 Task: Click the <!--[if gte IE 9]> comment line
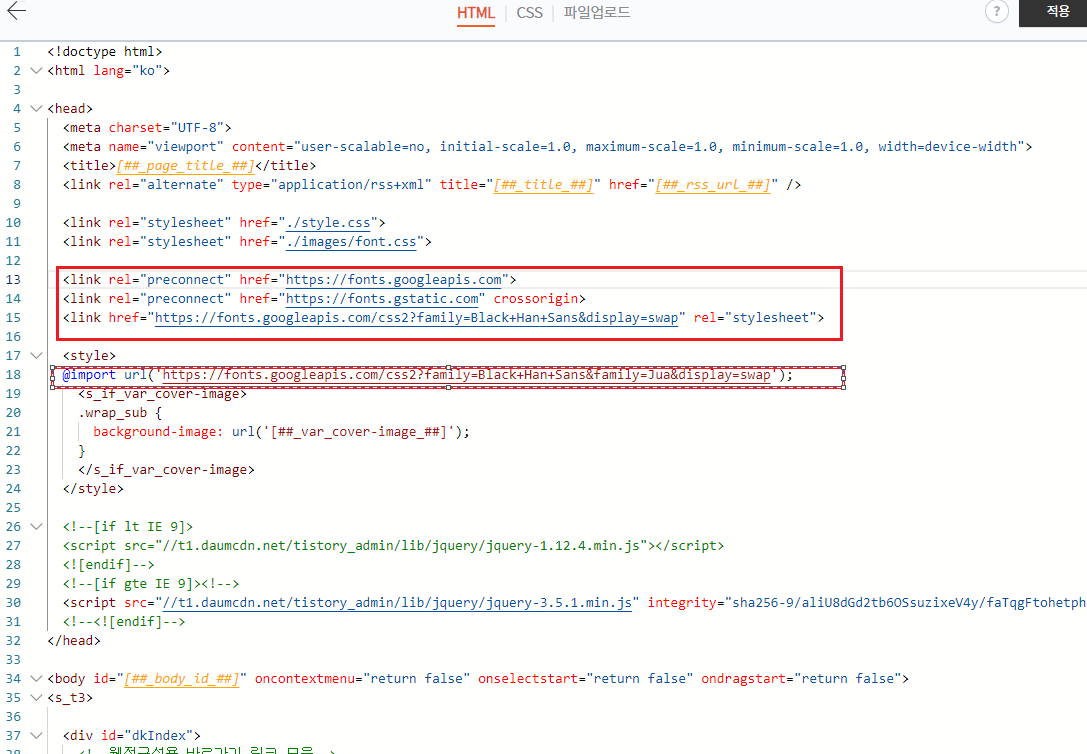tap(151, 584)
